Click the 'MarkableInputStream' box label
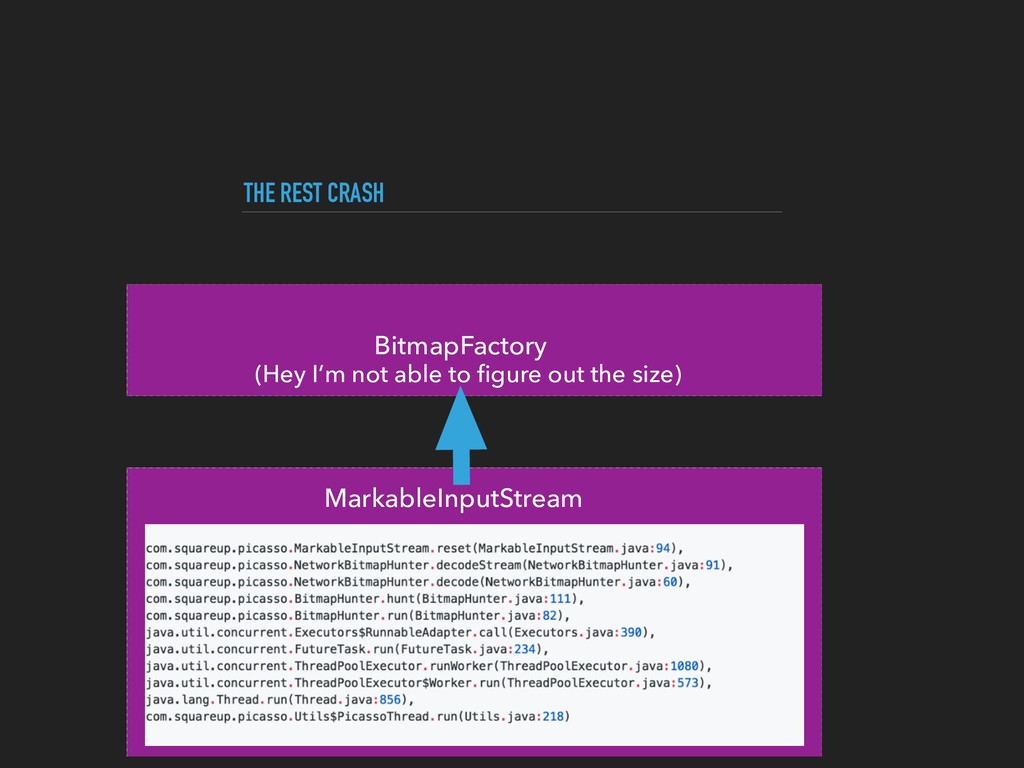1024x768 pixels. 453,498
